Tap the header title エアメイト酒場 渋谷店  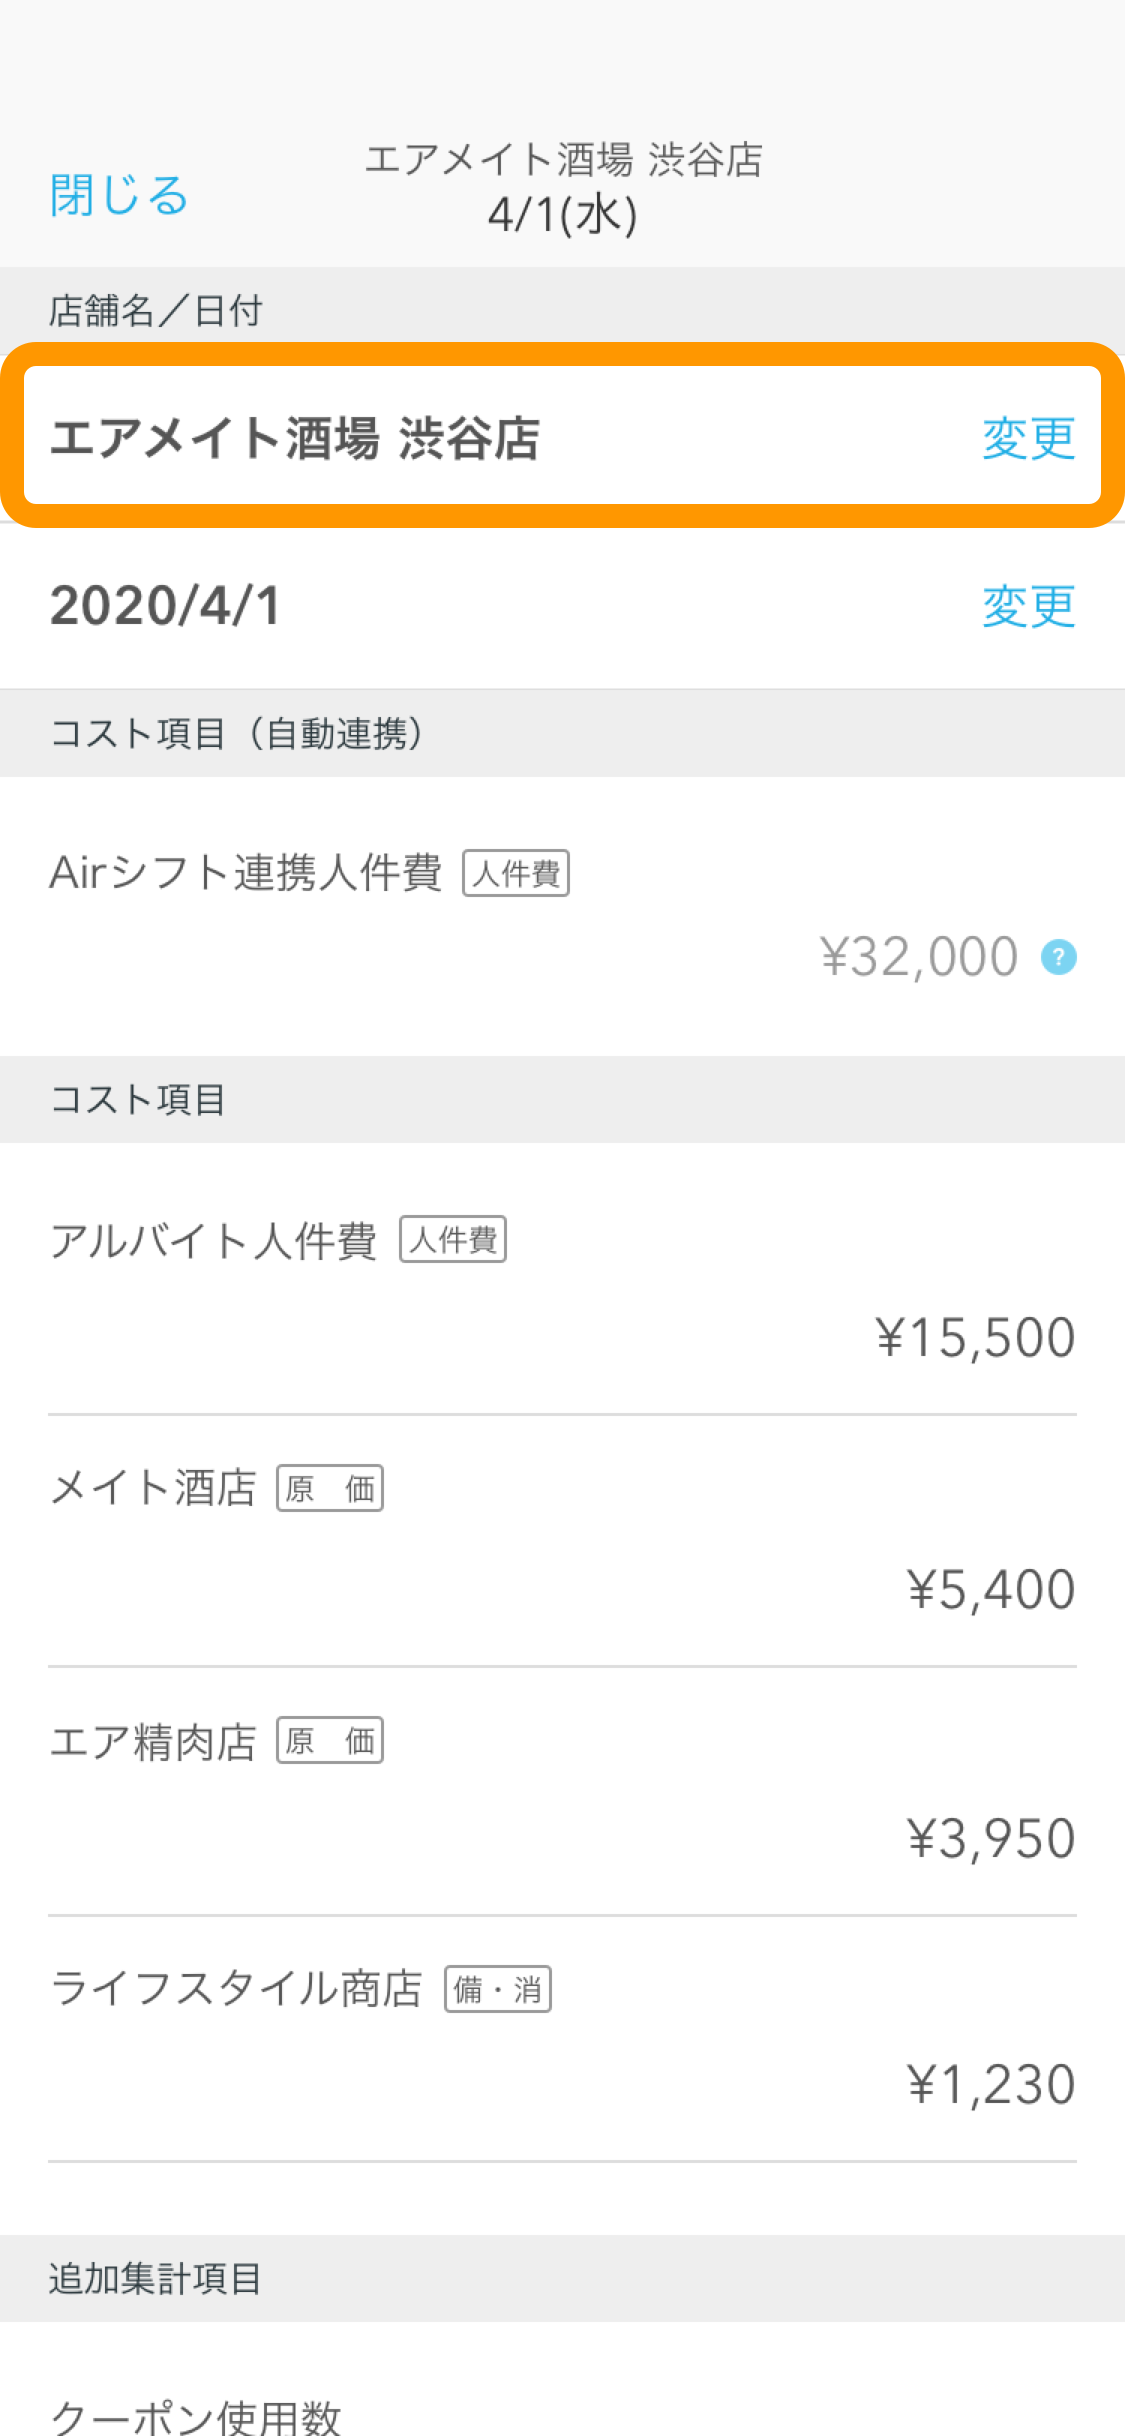click(x=564, y=159)
